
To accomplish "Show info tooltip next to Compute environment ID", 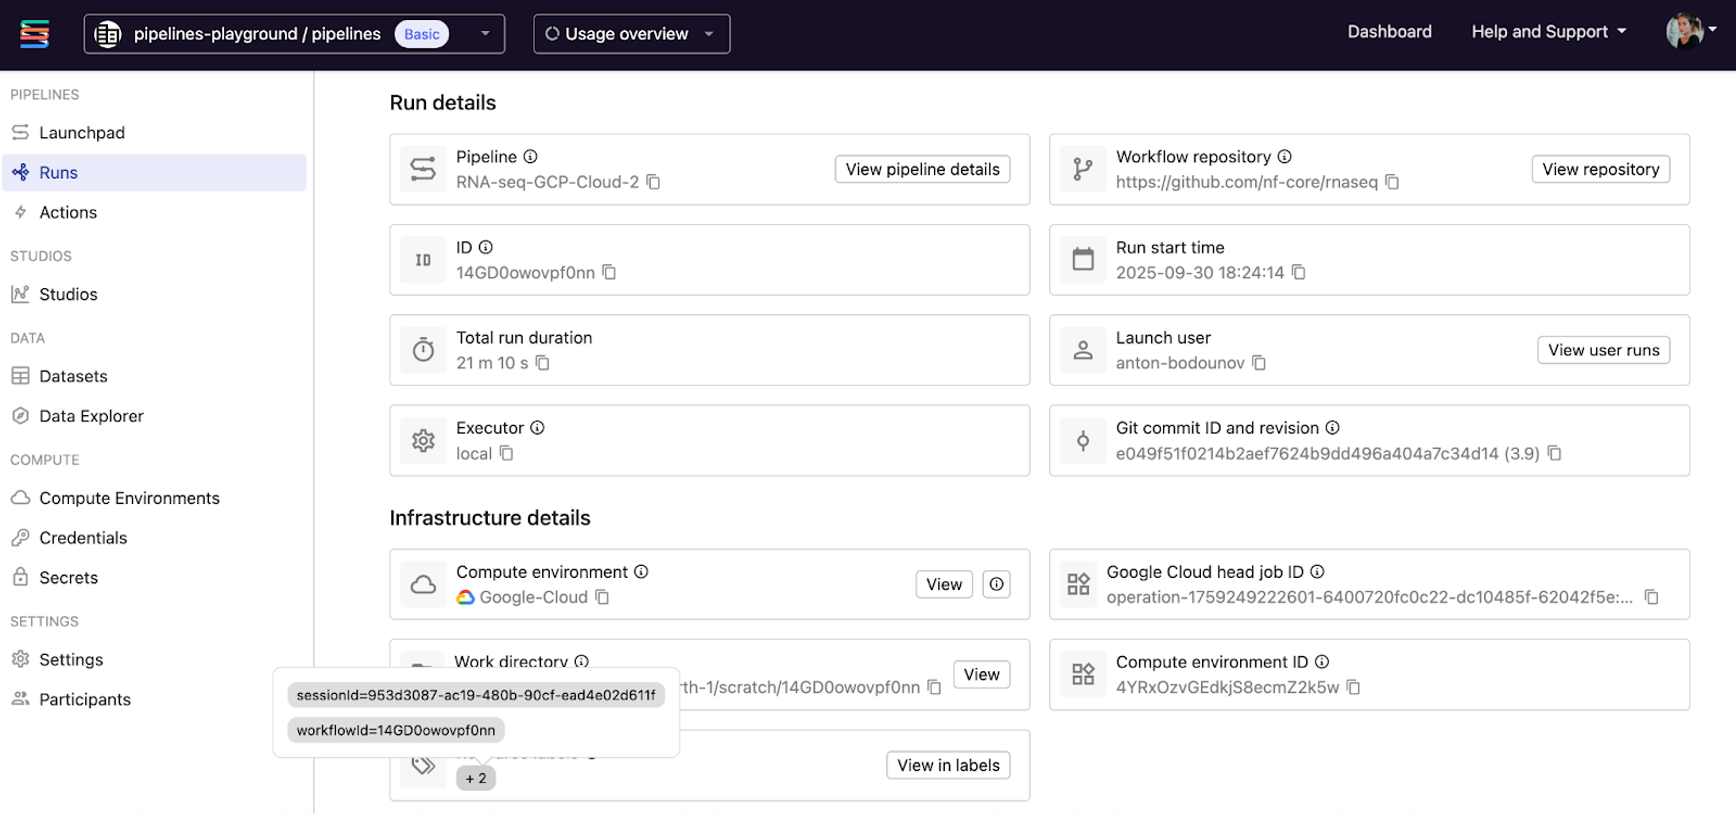I will pyautogui.click(x=1322, y=661).
